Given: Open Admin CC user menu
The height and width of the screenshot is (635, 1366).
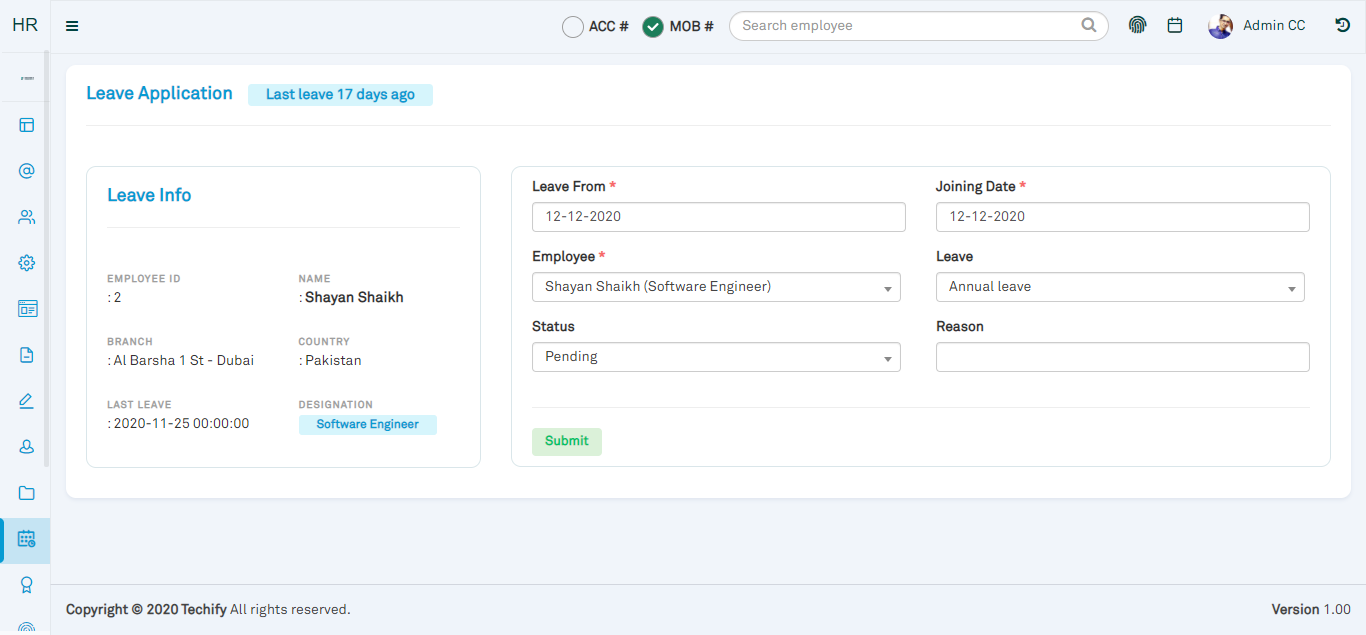Looking at the screenshot, I should (x=1257, y=26).
